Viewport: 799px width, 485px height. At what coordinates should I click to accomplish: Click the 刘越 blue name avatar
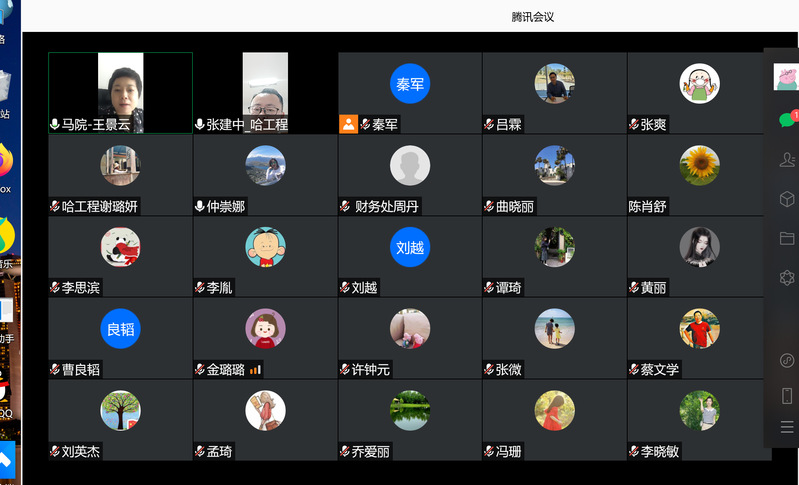point(410,247)
